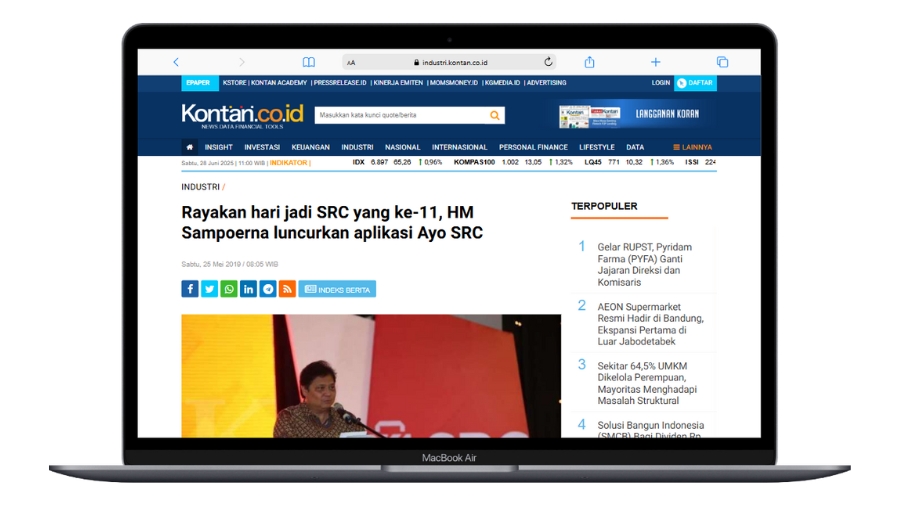Image resolution: width=900 pixels, height=506 pixels.
Task: Open the Safari bookmarks book icon
Action: [309, 62]
